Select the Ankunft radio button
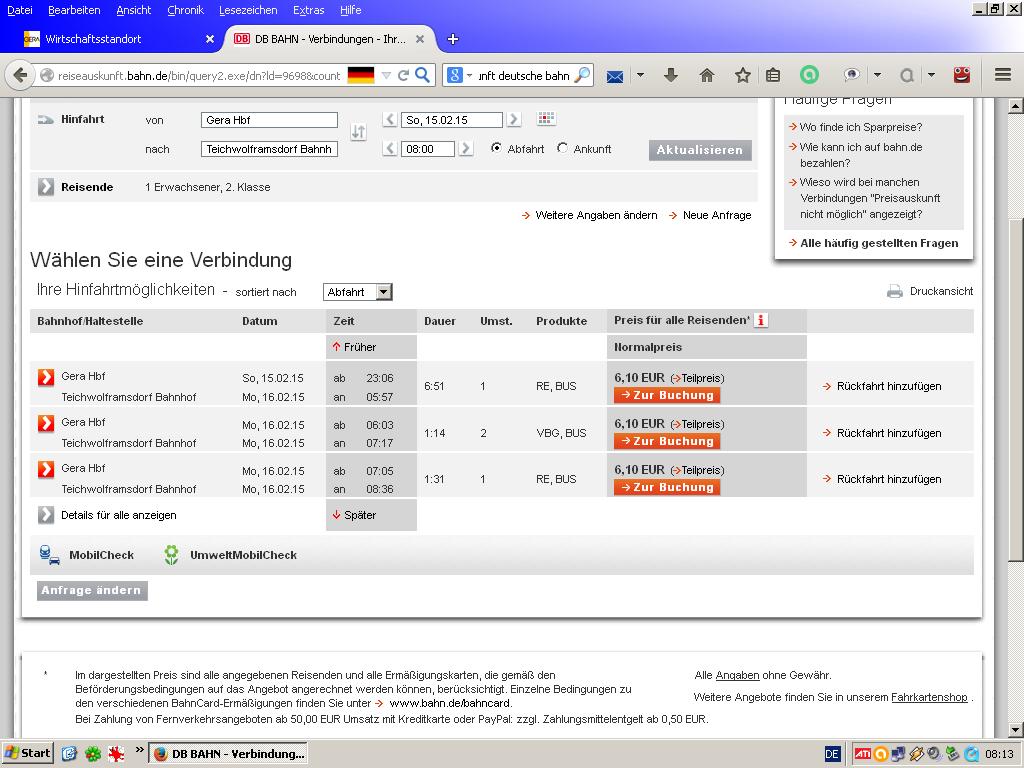Image resolution: width=1024 pixels, height=768 pixels. (562, 148)
